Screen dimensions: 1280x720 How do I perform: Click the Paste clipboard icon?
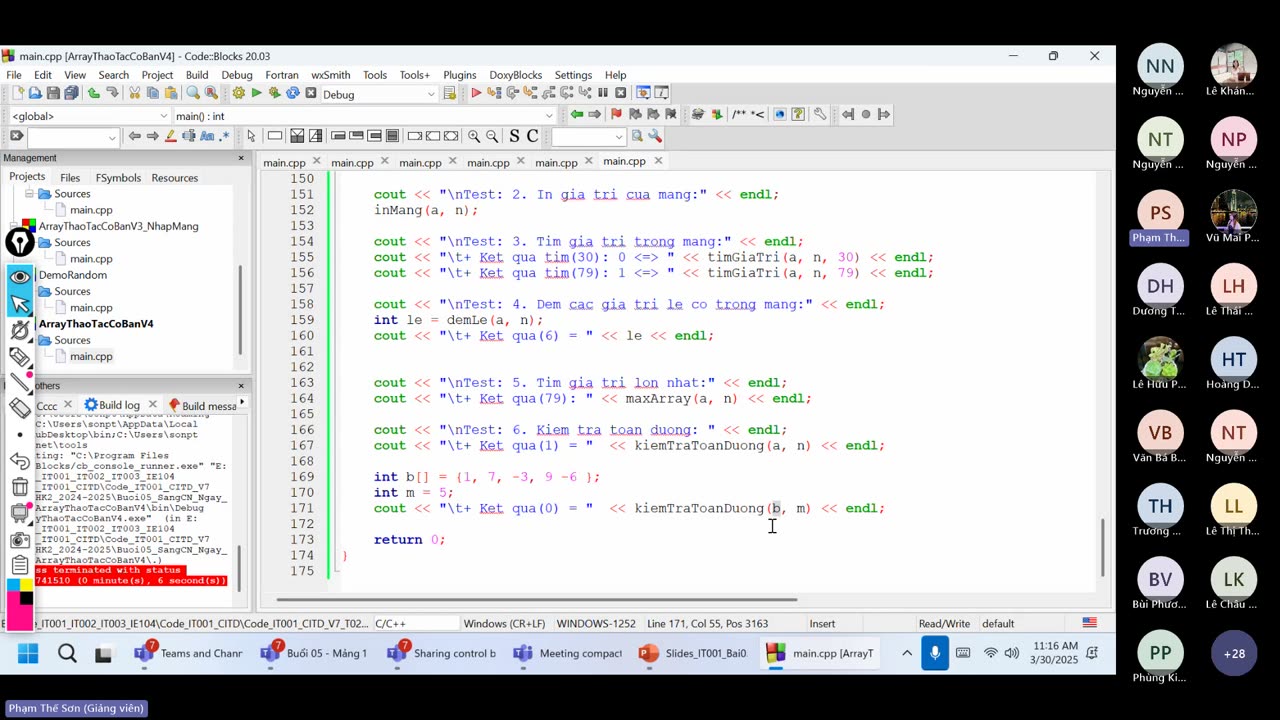point(171,93)
